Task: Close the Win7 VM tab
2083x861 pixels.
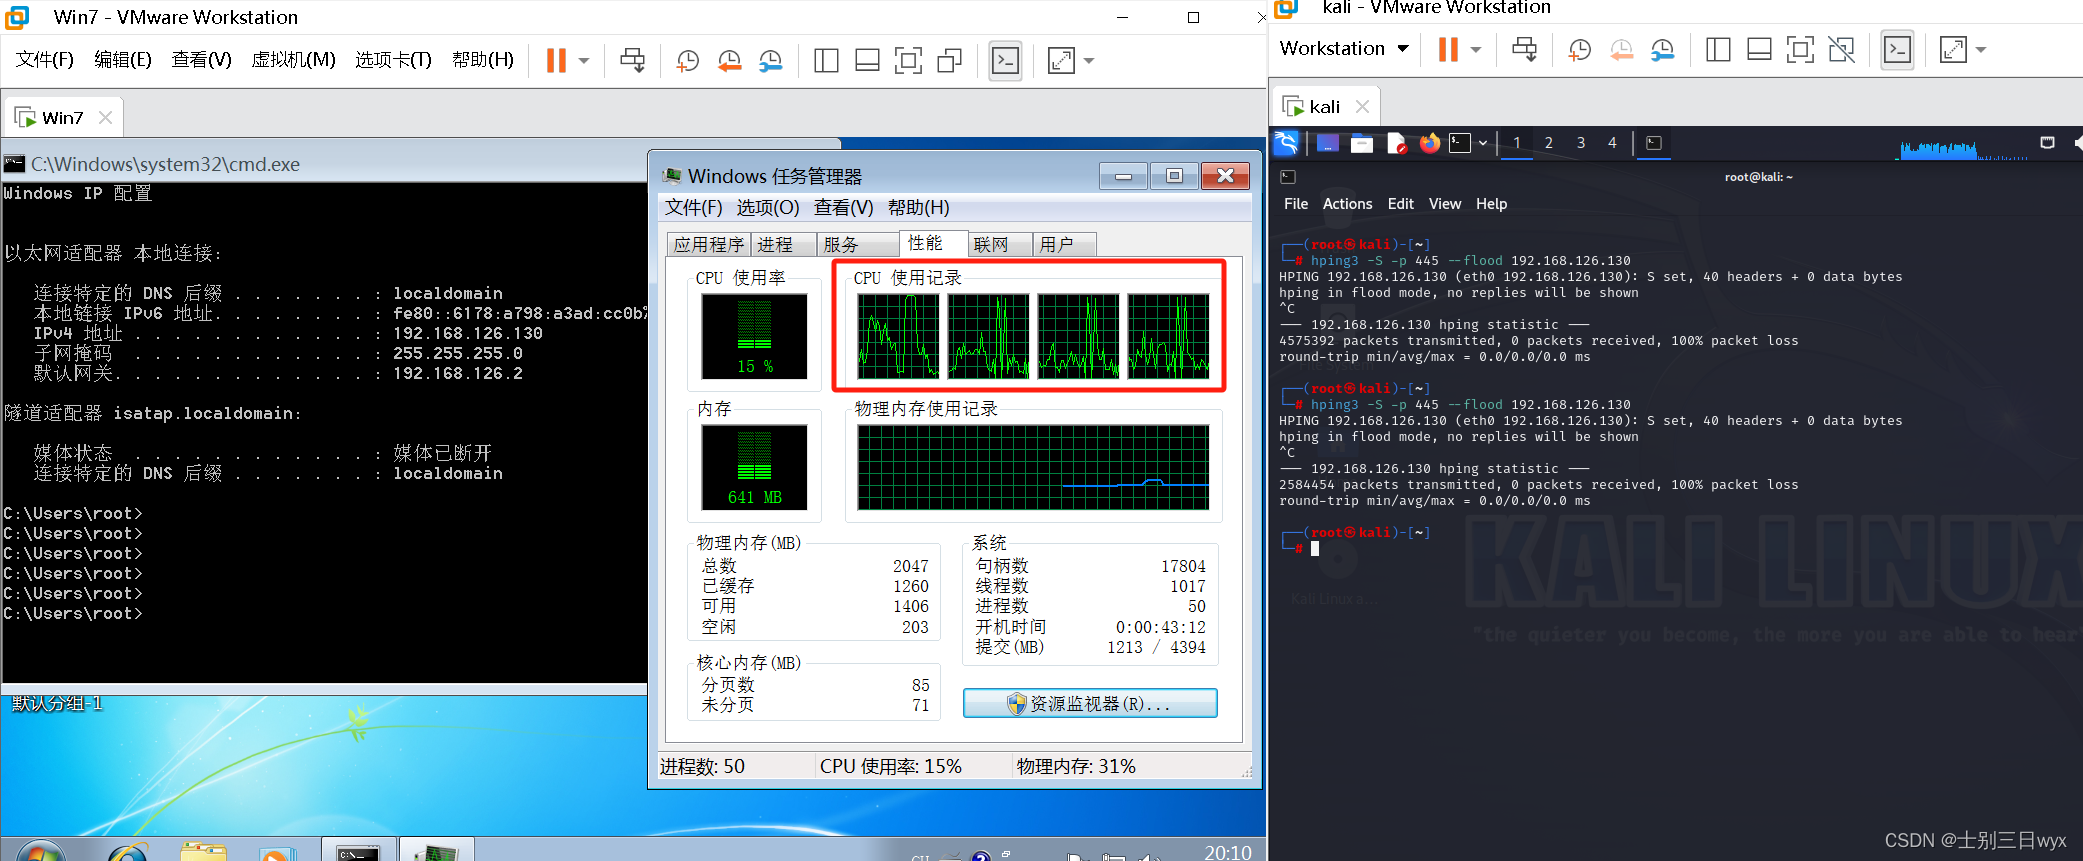Action: tap(105, 118)
